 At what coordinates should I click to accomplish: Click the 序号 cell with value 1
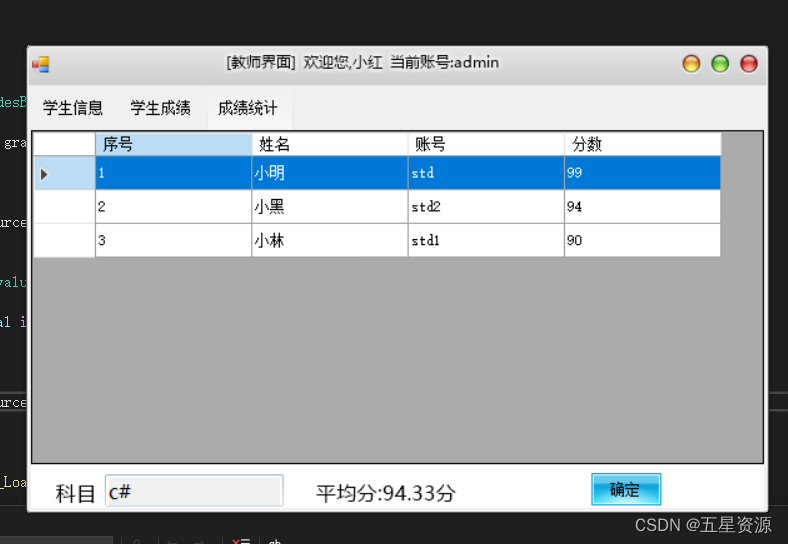pos(173,173)
